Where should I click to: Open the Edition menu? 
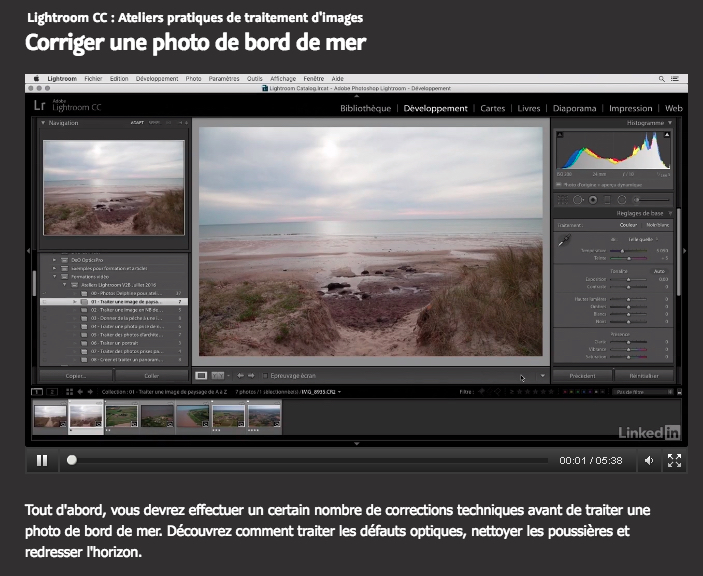(x=119, y=78)
